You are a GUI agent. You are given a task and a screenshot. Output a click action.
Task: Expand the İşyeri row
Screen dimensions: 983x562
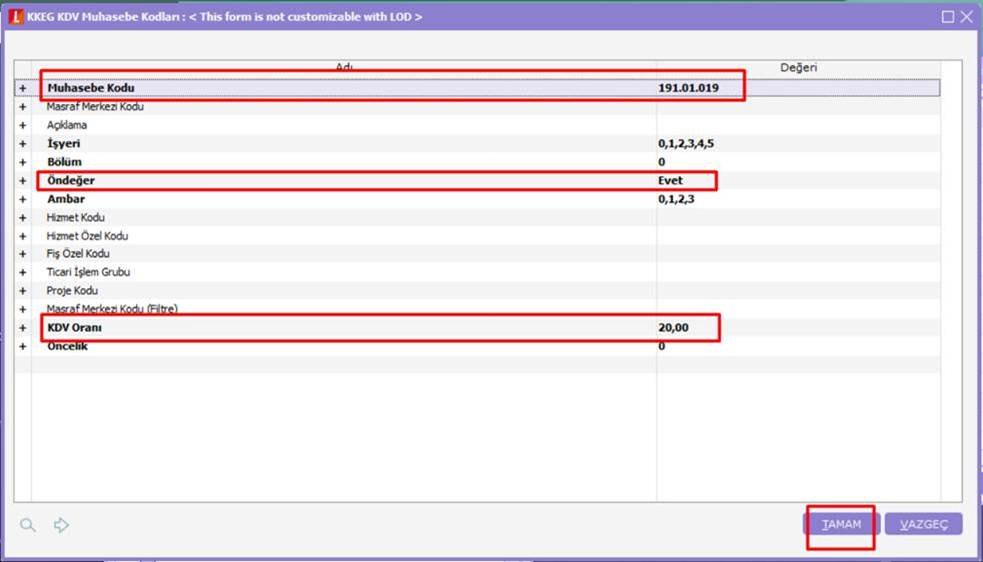(x=23, y=144)
